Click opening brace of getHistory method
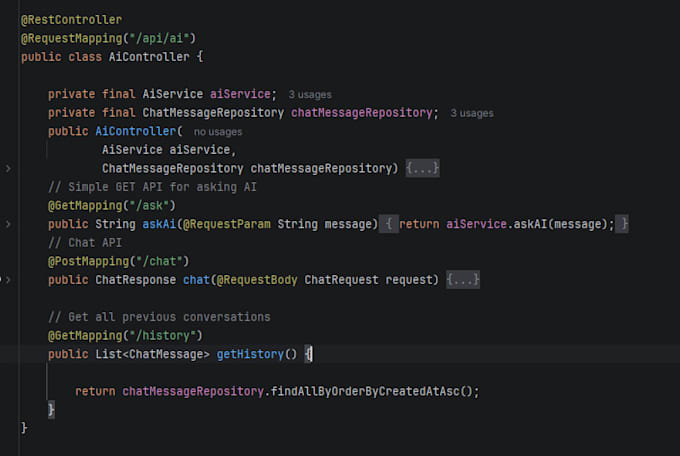 click(x=307, y=354)
